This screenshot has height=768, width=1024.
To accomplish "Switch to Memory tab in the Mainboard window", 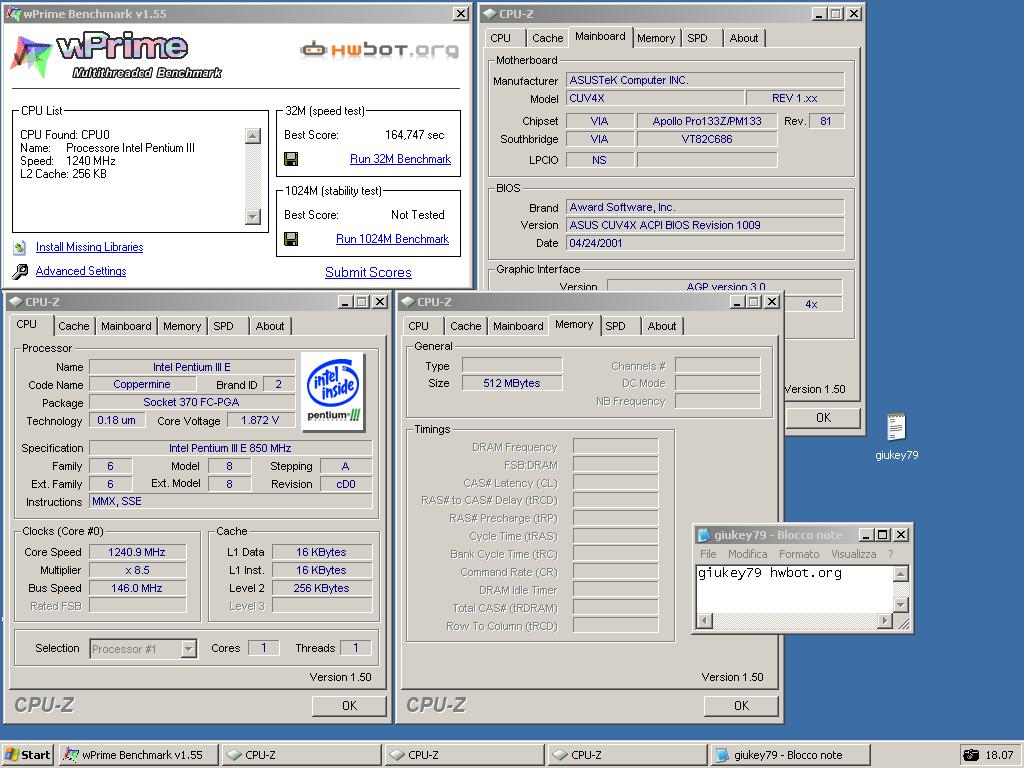I will tap(656, 38).
